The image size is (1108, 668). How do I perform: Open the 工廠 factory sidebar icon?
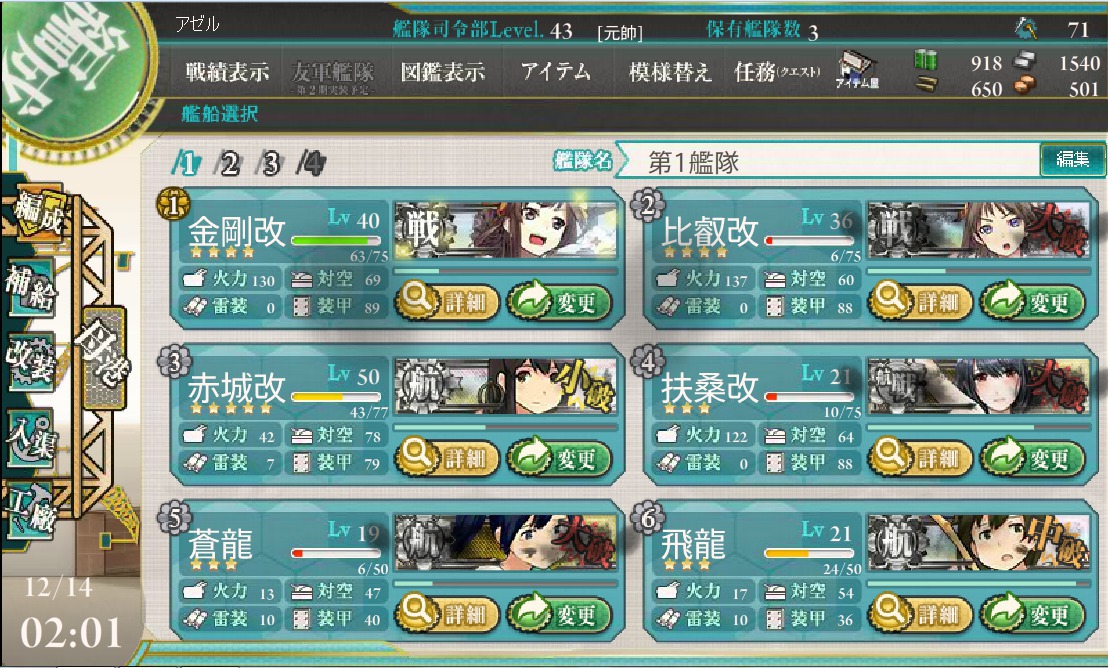point(30,509)
